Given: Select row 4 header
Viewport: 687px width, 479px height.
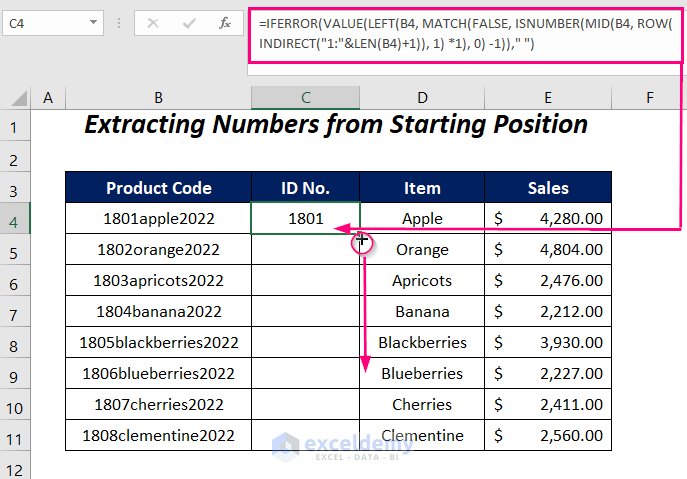Looking at the screenshot, I should click(14, 218).
